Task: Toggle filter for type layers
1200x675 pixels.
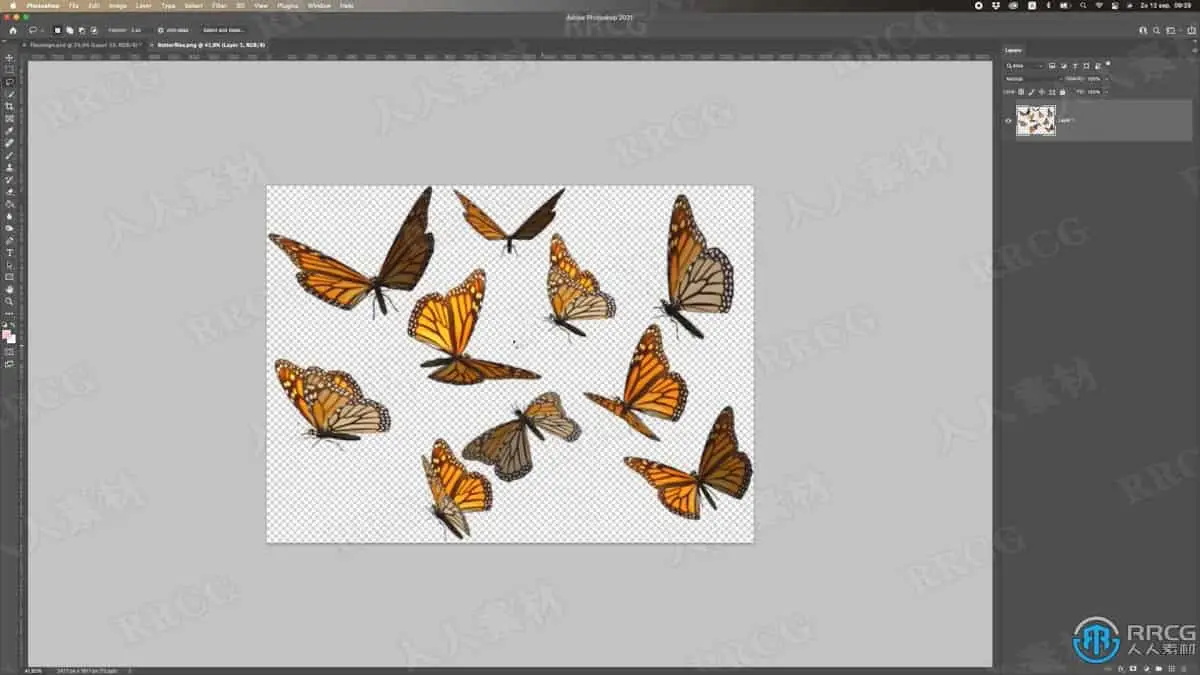Action: click(1075, 66)
